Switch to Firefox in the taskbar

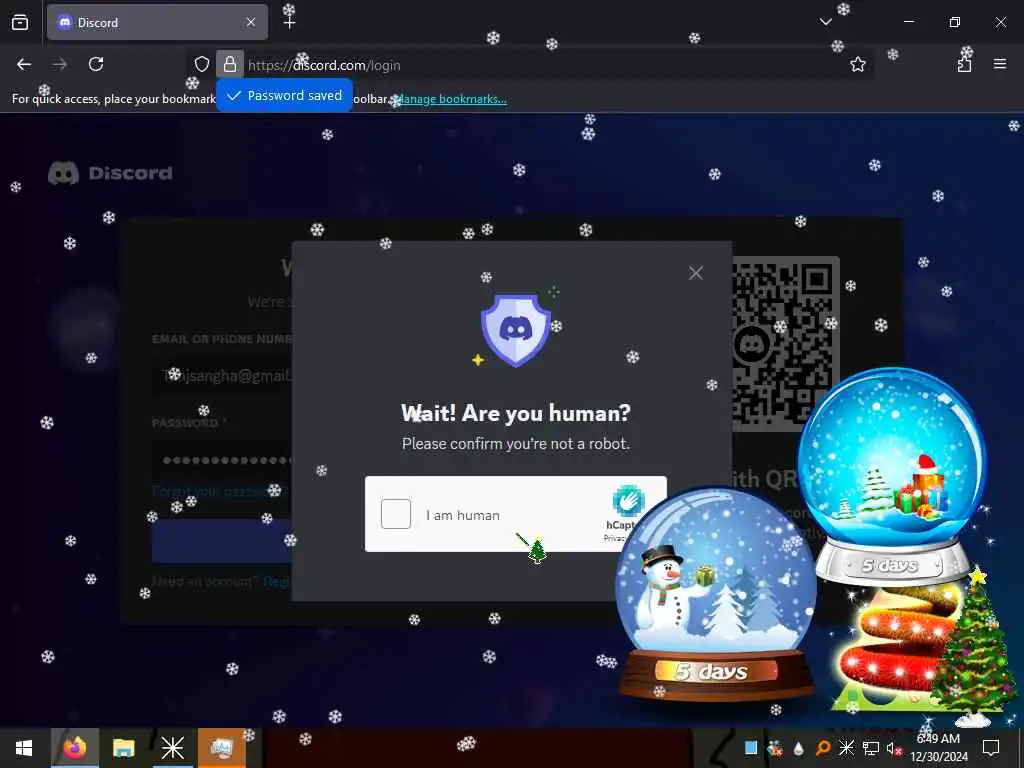tap(74, 748)
